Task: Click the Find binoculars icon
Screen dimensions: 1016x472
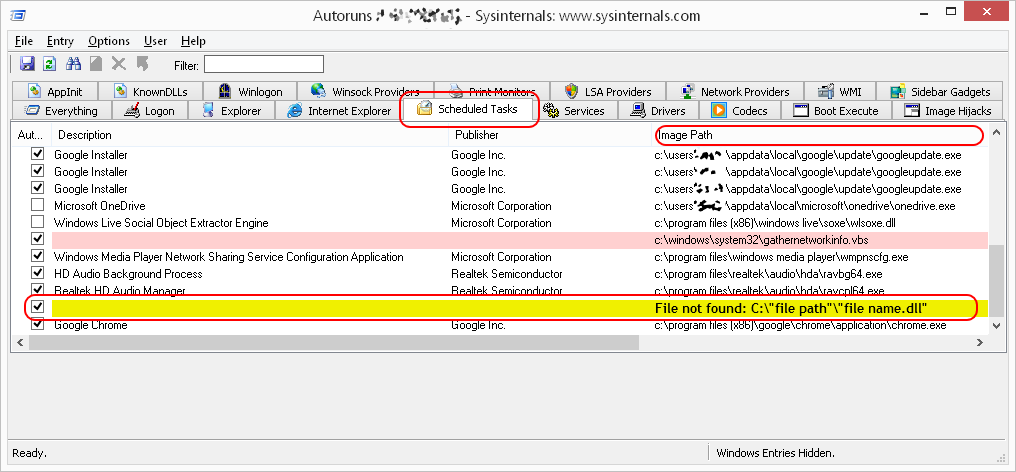Action: coord(73,64)
